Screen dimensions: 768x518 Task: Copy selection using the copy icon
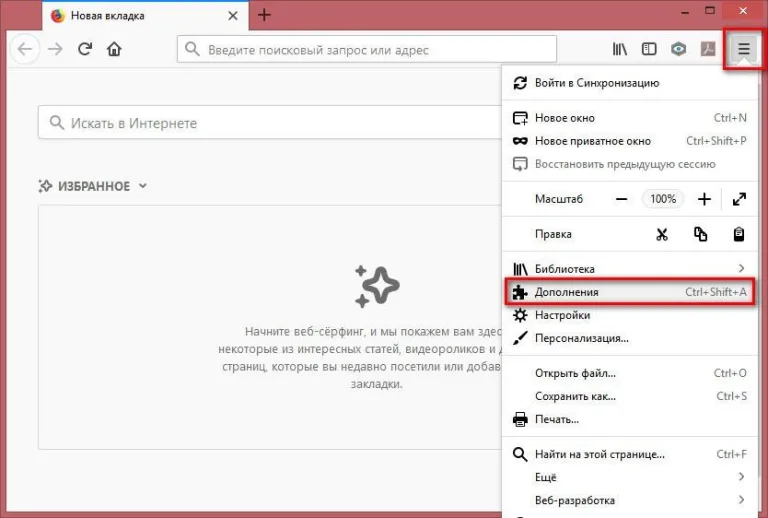700,234
